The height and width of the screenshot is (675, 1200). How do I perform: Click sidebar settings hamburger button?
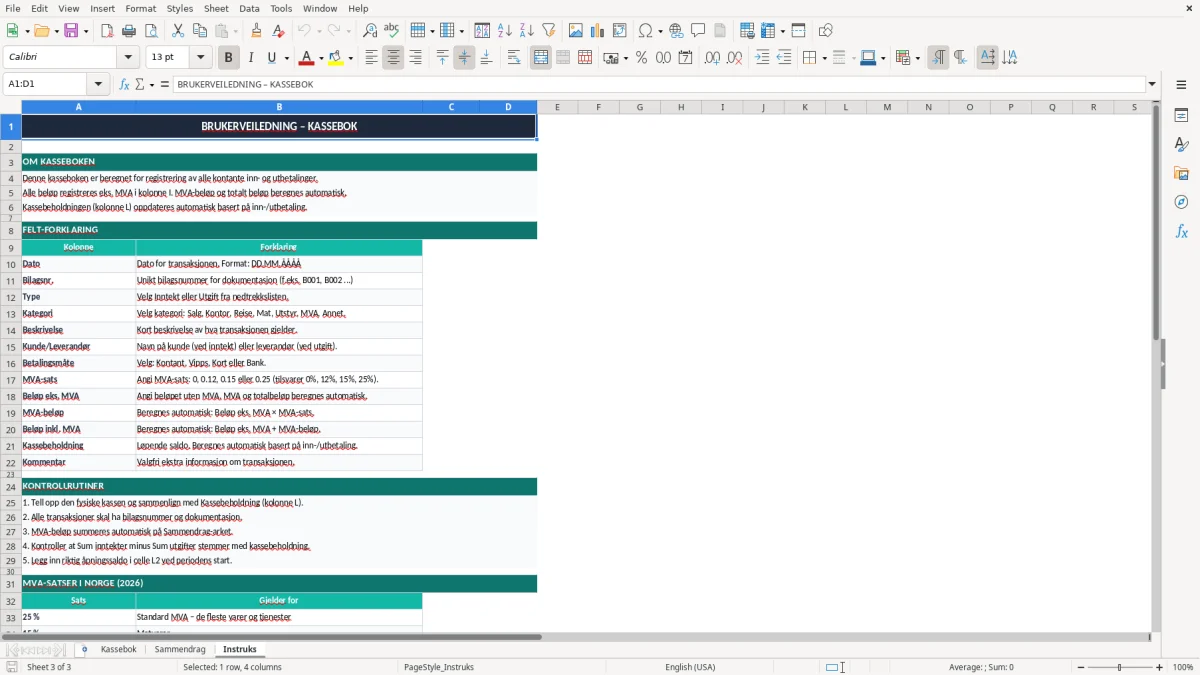(x=1181, y=84)
